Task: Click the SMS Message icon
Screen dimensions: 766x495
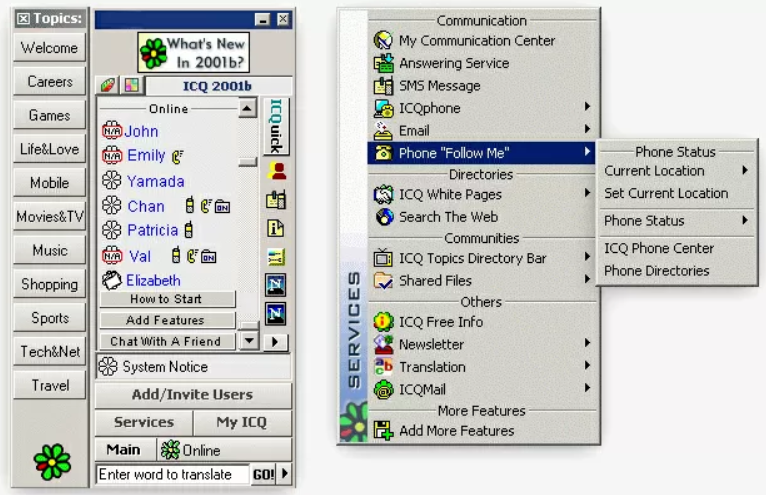Action: click(x=383, y=86)
